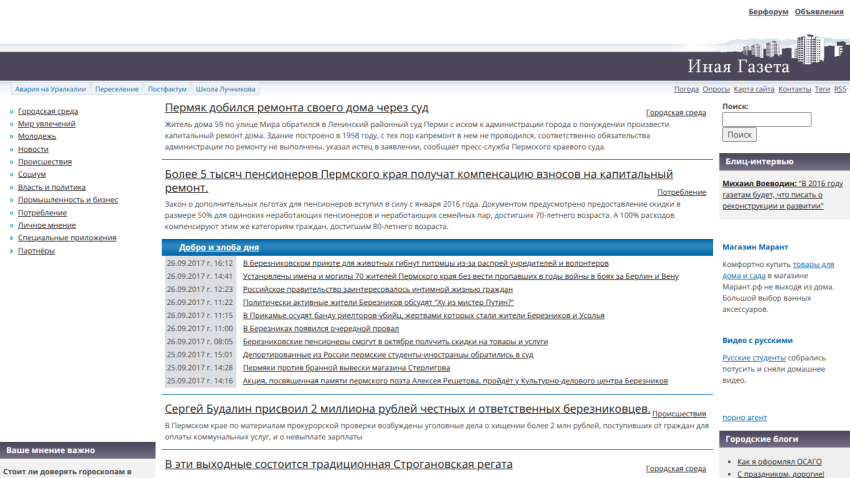Image resolution: width=850 pixels, height=478 pixels.
Task: Open the Карта сайта link
Action: coord(754,89)
